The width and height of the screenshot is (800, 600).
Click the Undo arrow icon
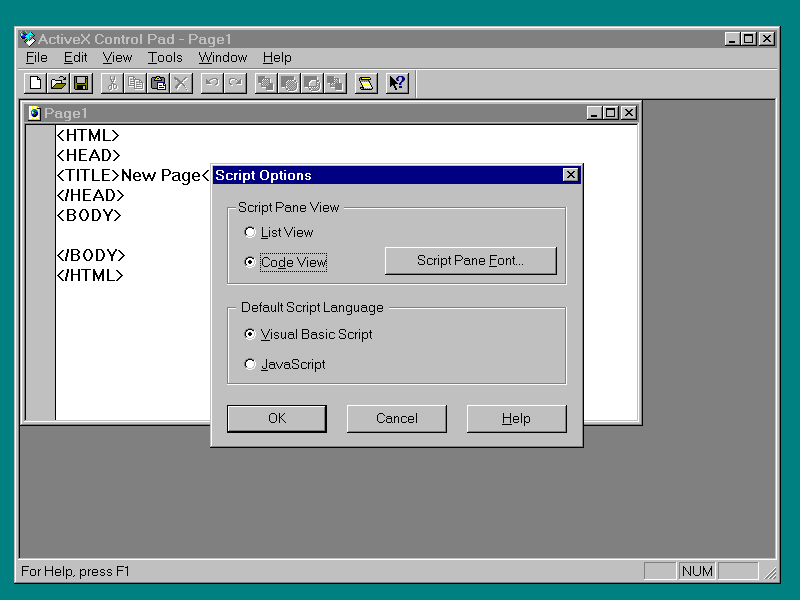coord(212,83)
